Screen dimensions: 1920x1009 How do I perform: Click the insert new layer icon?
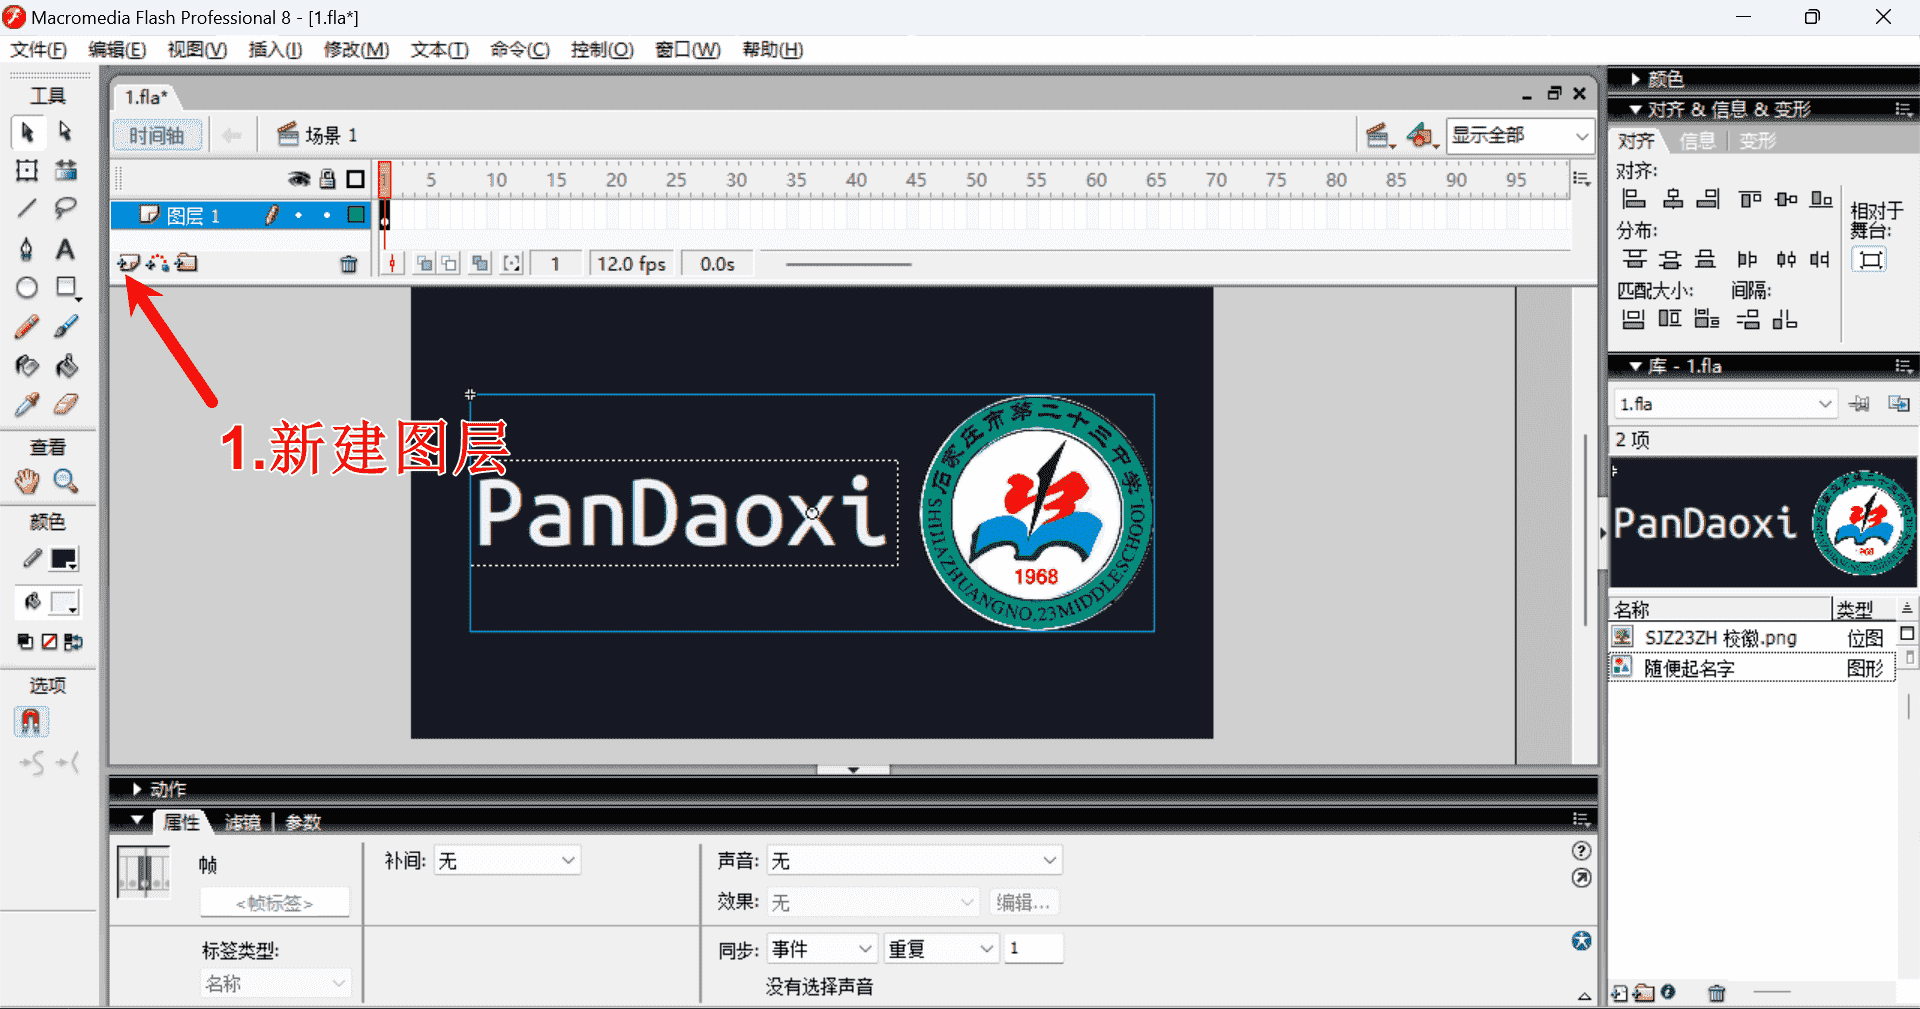128,263
